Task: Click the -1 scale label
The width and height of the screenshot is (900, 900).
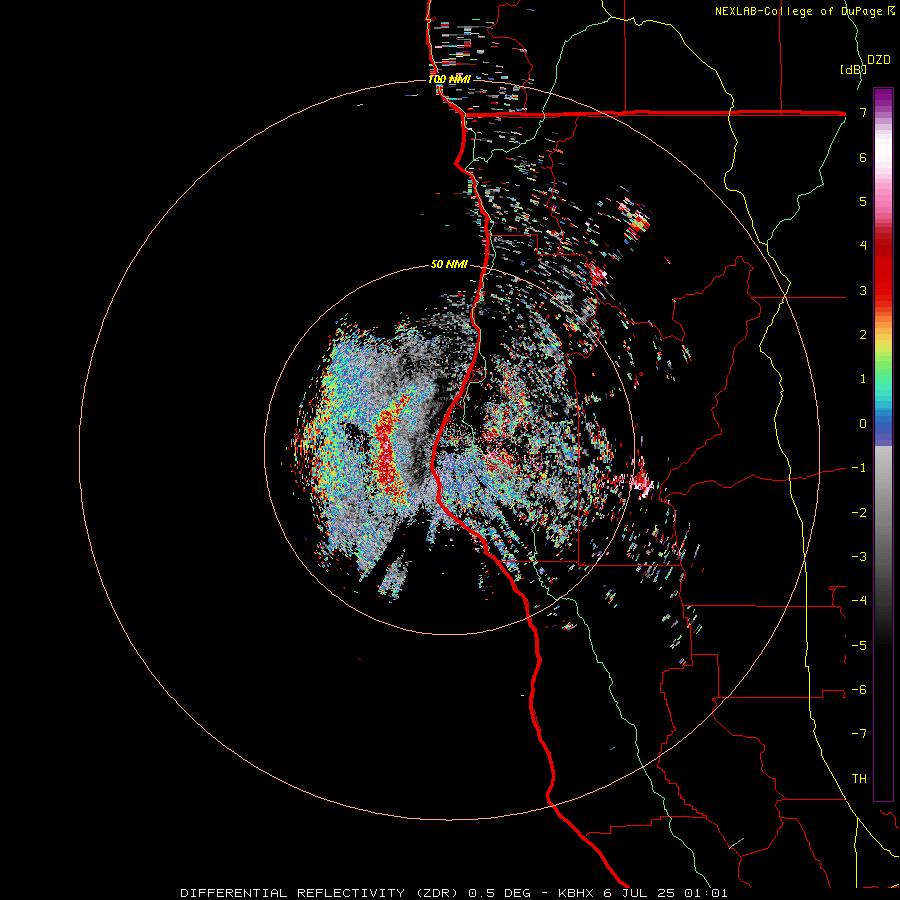Action: (x=859, y=468)
